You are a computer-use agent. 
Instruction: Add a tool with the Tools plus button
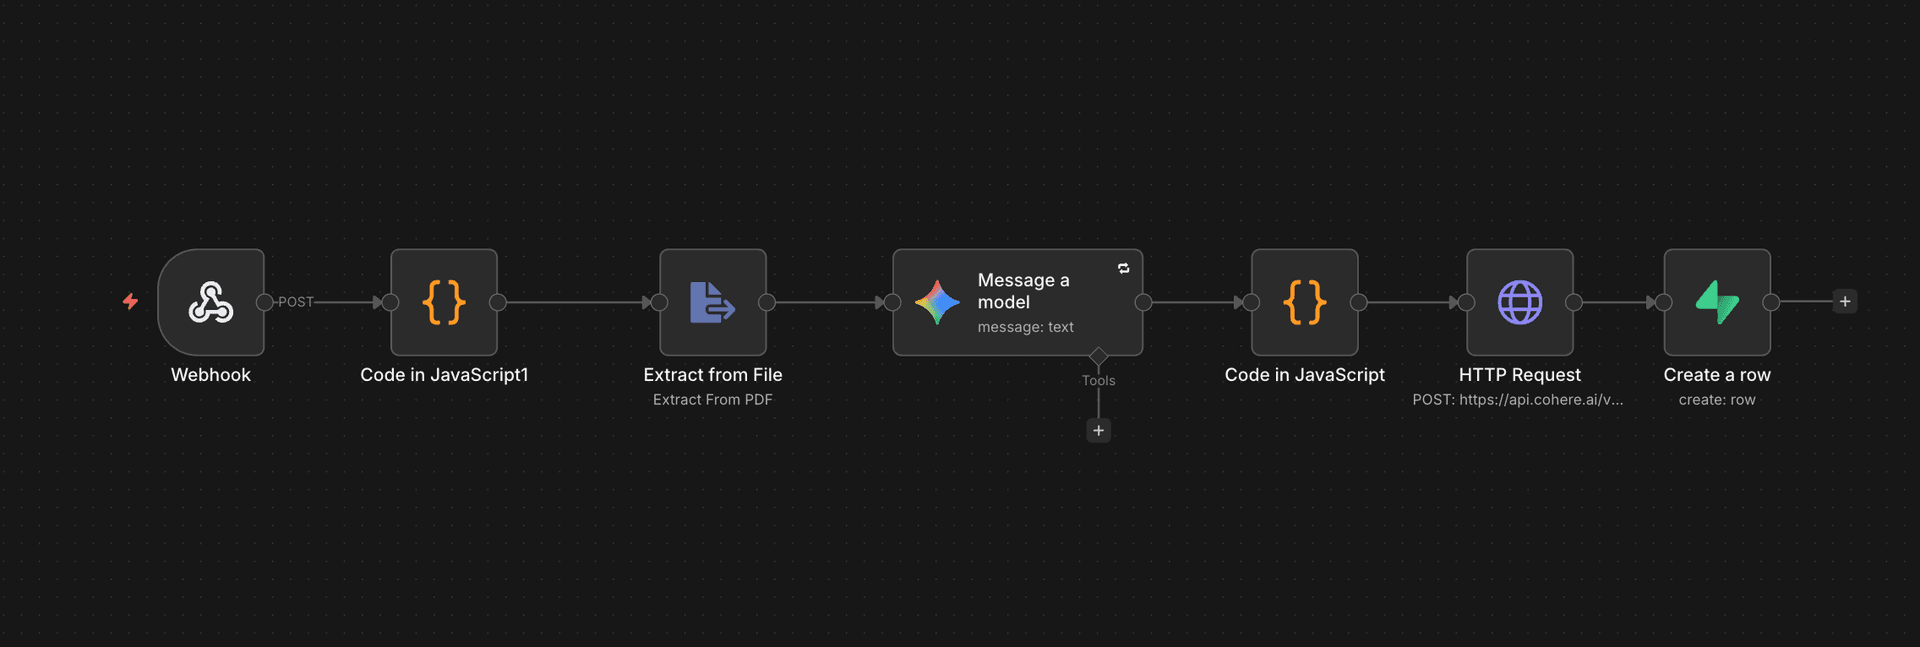[1098, 430]
